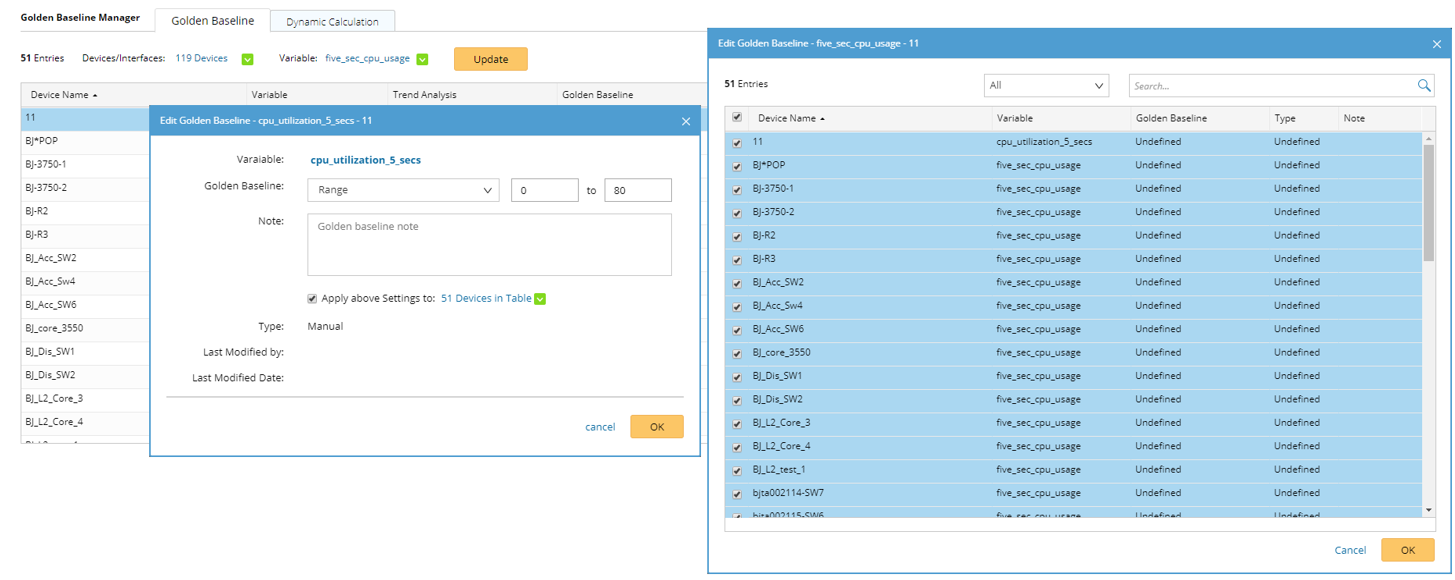Viewport: 1455px width, 580px height.
Task: Click cancel link in edit baseline dialog
Action: [x=600, y=427]
